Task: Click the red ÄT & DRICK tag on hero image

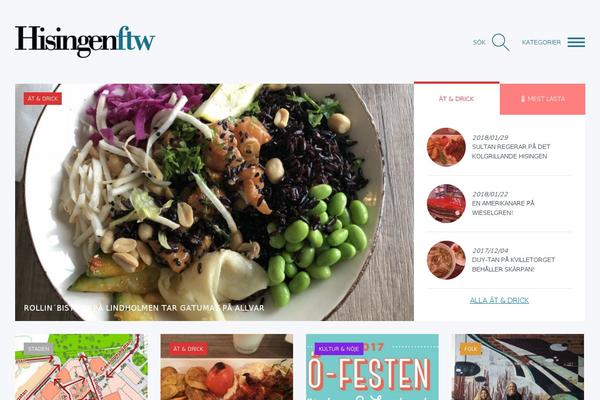Action: [42, 98]
